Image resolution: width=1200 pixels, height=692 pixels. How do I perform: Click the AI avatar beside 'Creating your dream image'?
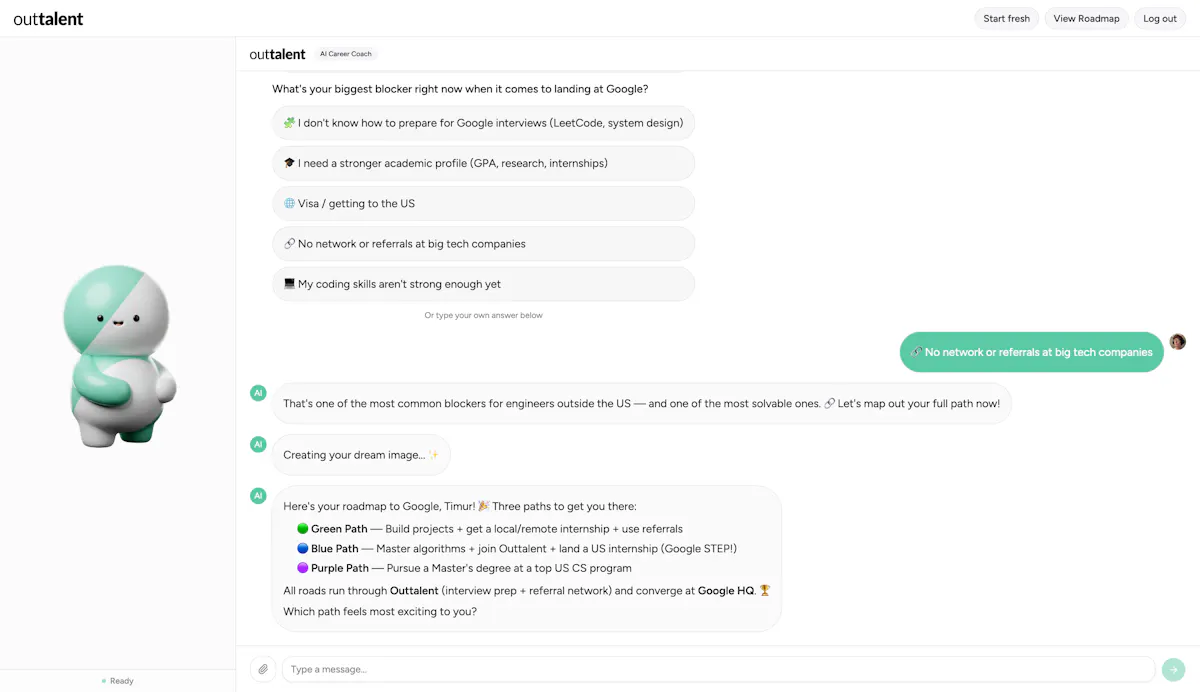258,444
